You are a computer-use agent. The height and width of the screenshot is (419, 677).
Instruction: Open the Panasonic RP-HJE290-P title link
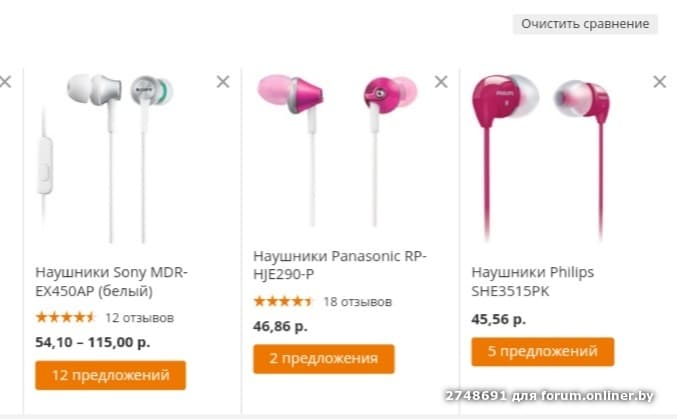[x=339, y=264]
